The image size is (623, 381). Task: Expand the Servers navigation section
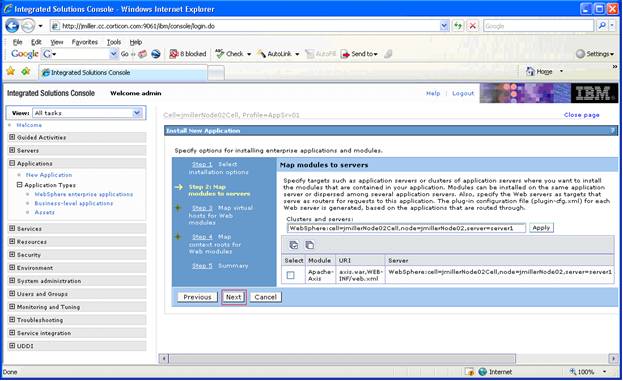(x=12, y=150)
